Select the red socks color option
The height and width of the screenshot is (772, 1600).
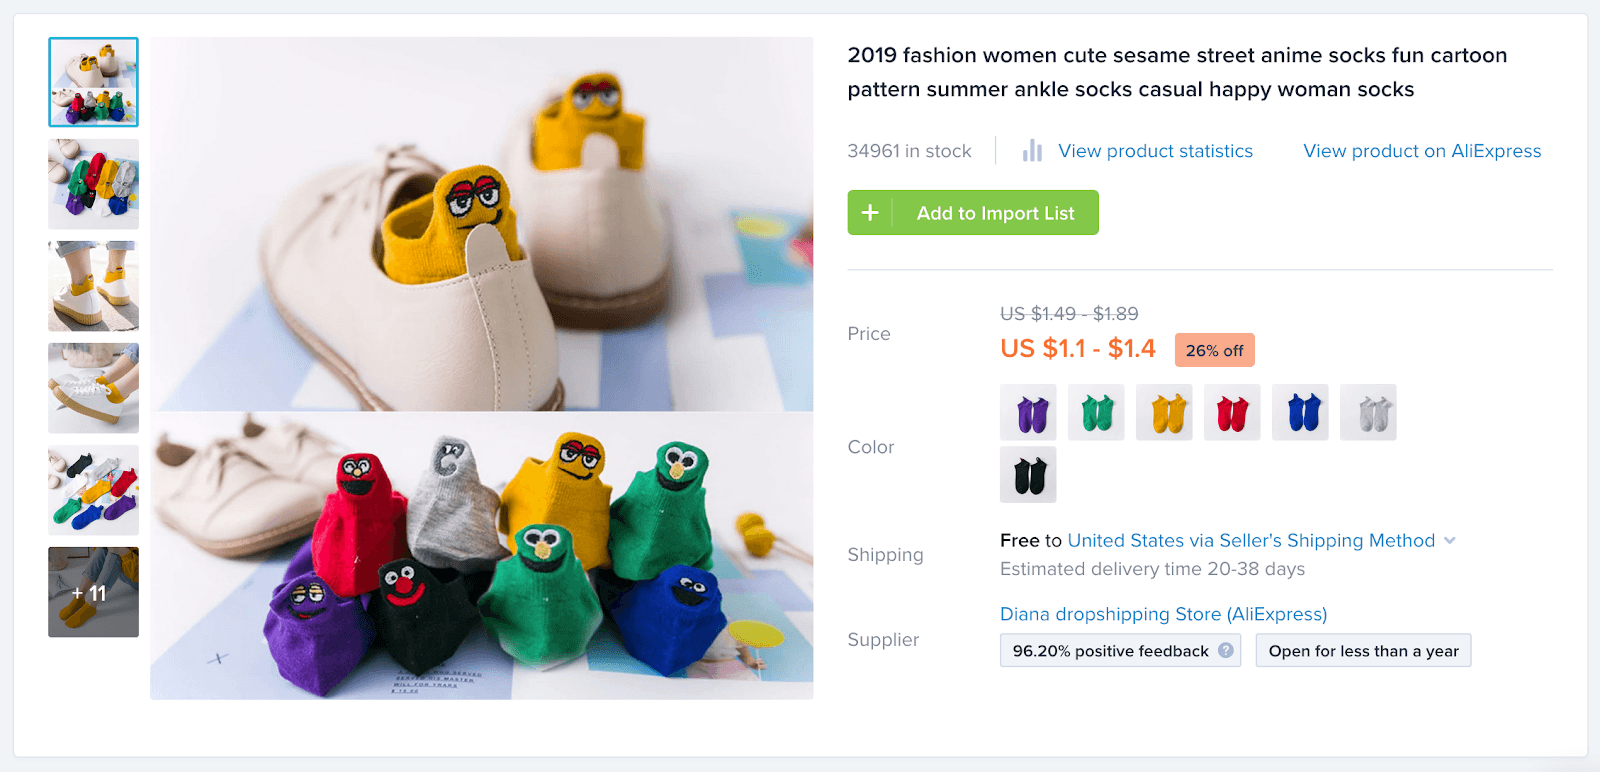(x=1232, y=413)
